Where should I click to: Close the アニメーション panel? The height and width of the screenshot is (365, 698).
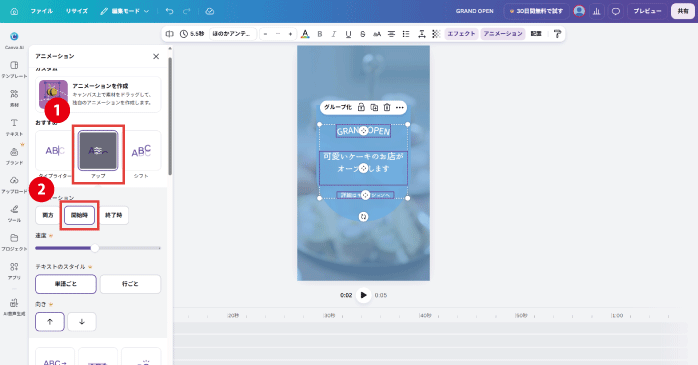coord(156,56)
